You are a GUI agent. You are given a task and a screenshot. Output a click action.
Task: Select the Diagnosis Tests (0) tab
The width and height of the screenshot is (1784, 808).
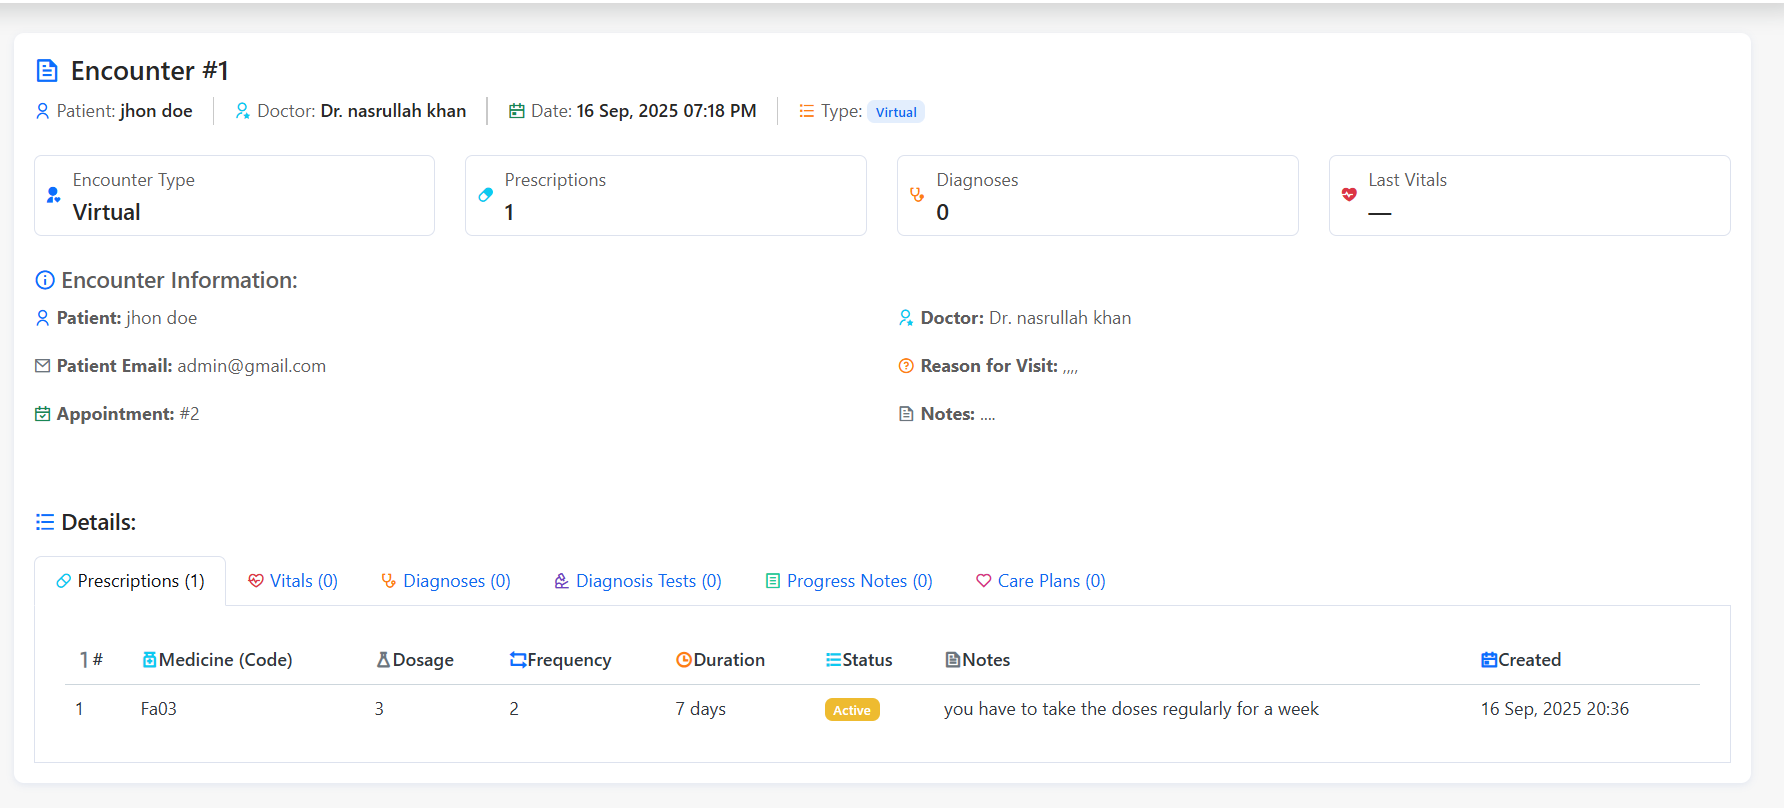click(x=638, y=581)
